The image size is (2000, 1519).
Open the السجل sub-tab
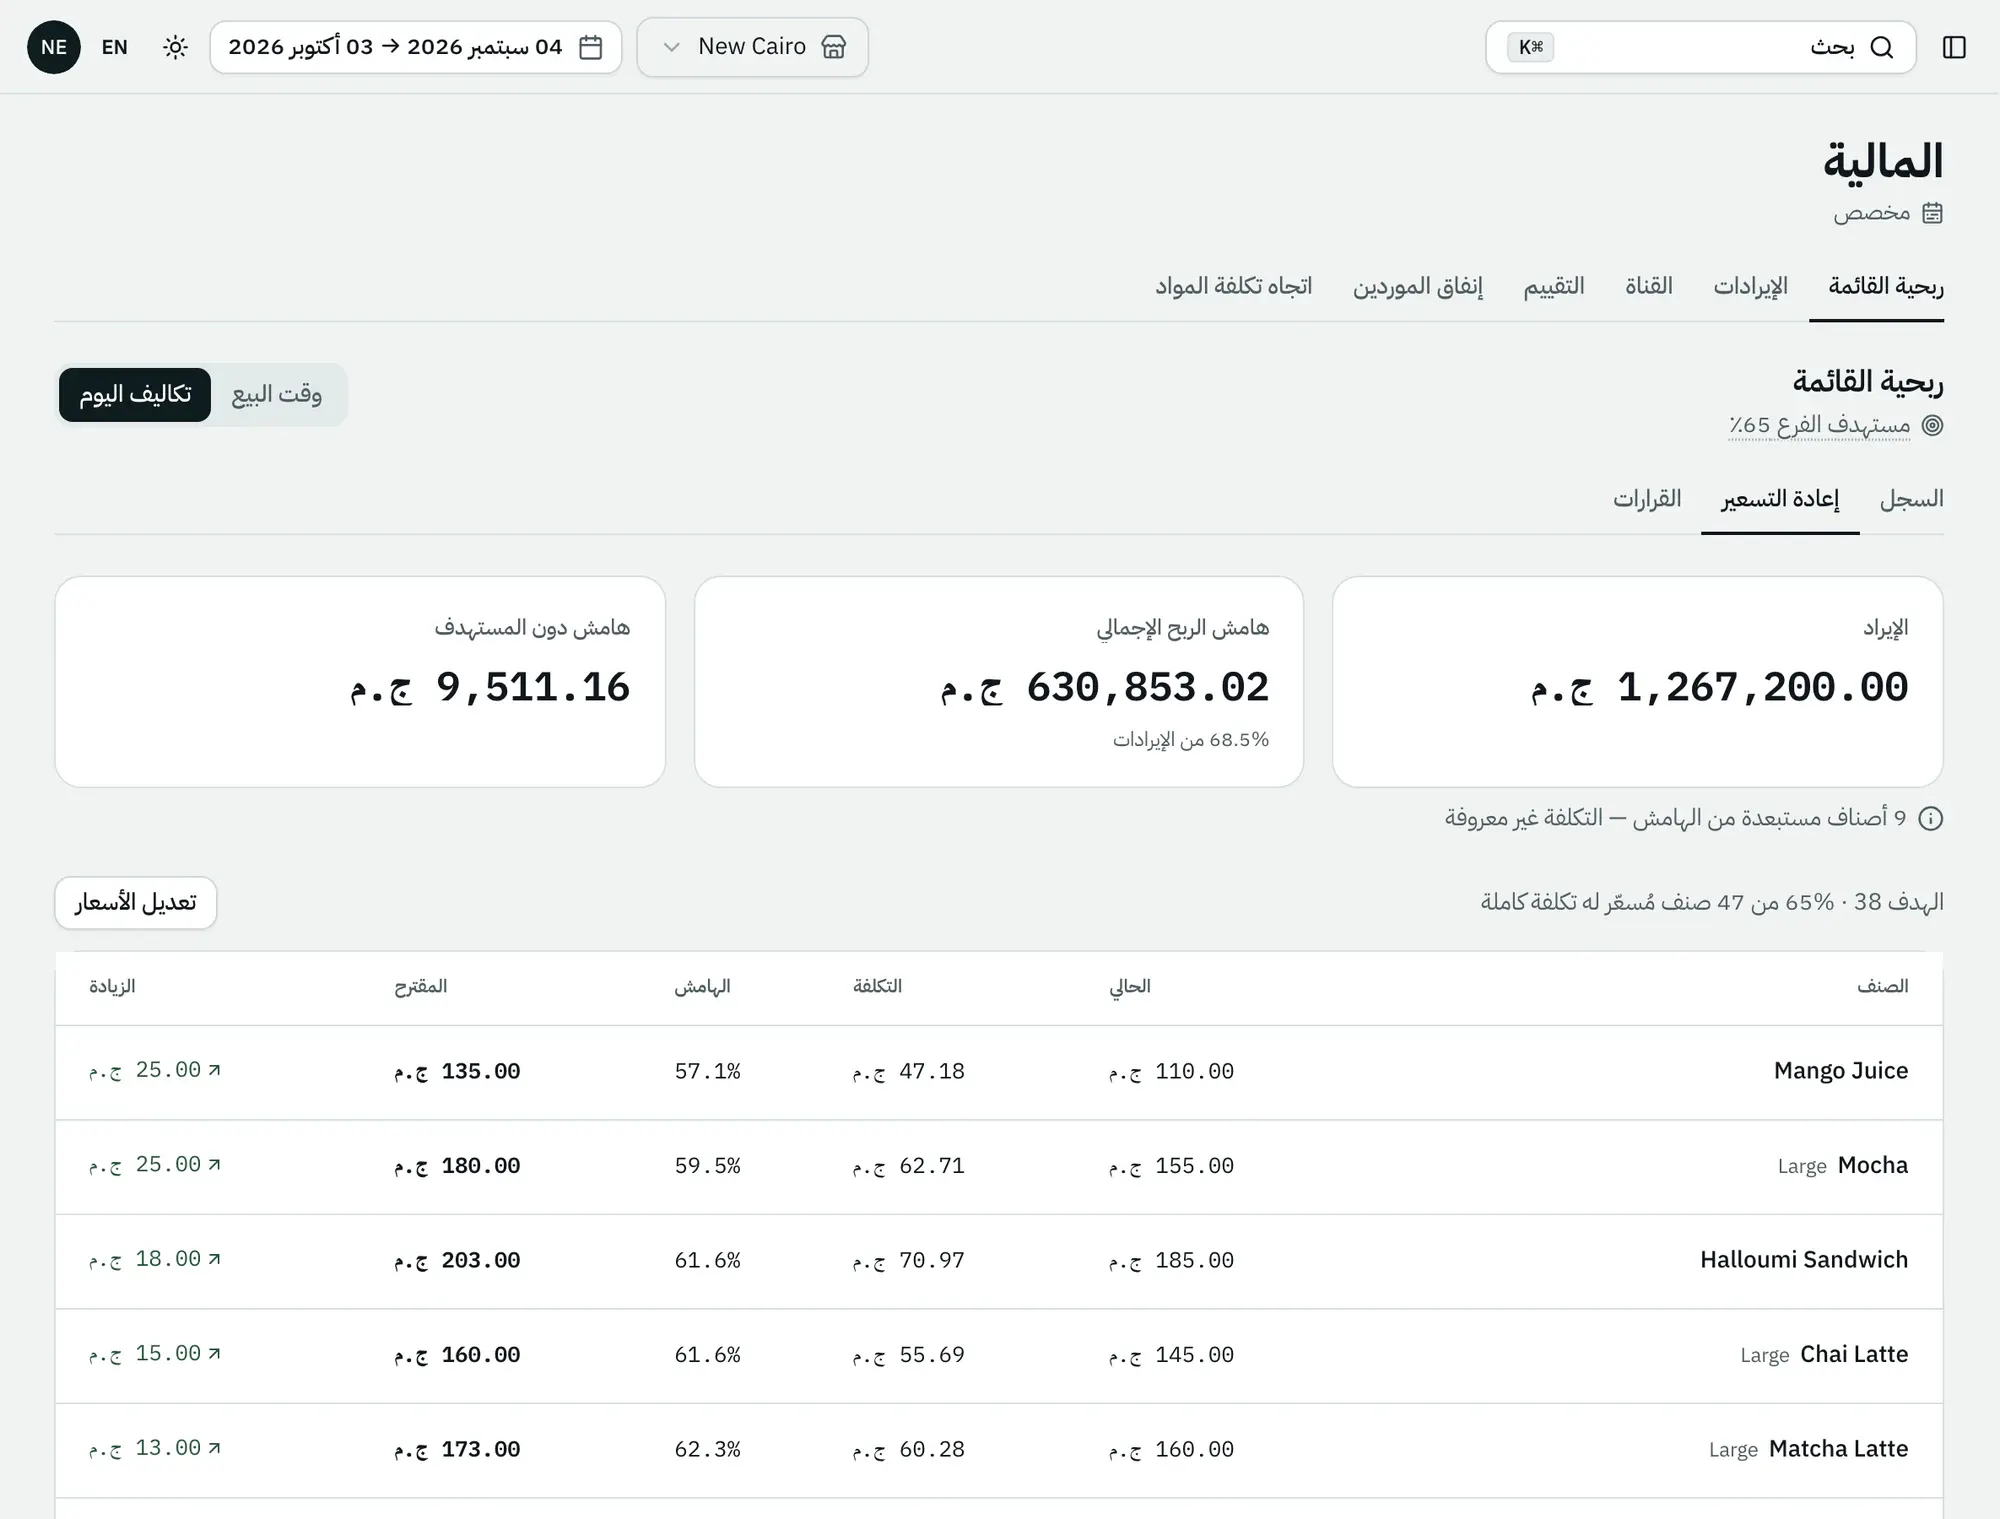click(1911, 499)
